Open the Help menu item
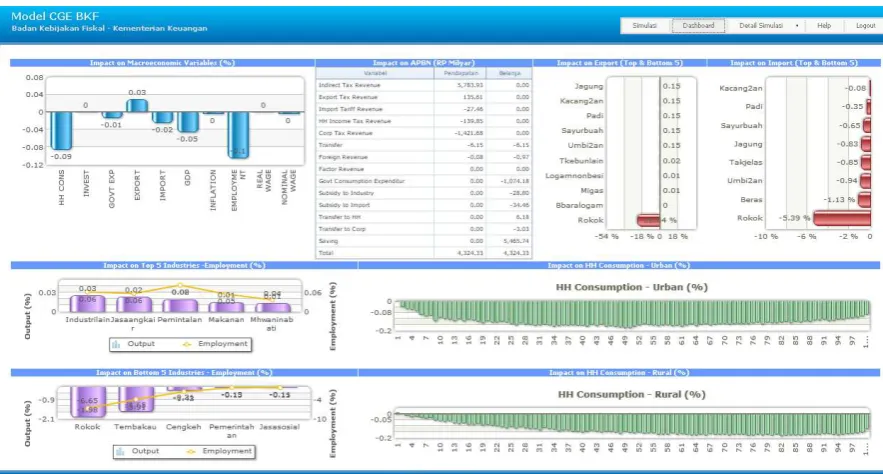 coord(824,26)
